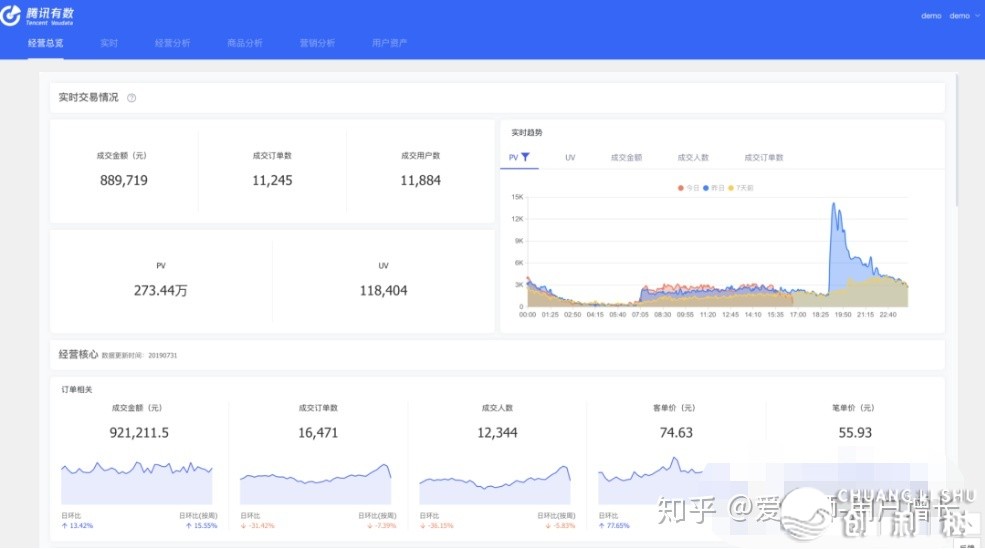Image resolution: width=985 pixels, height=549 pixels.
Task: Expand the demo account dropdown arrow
Action: pos(977,16)
